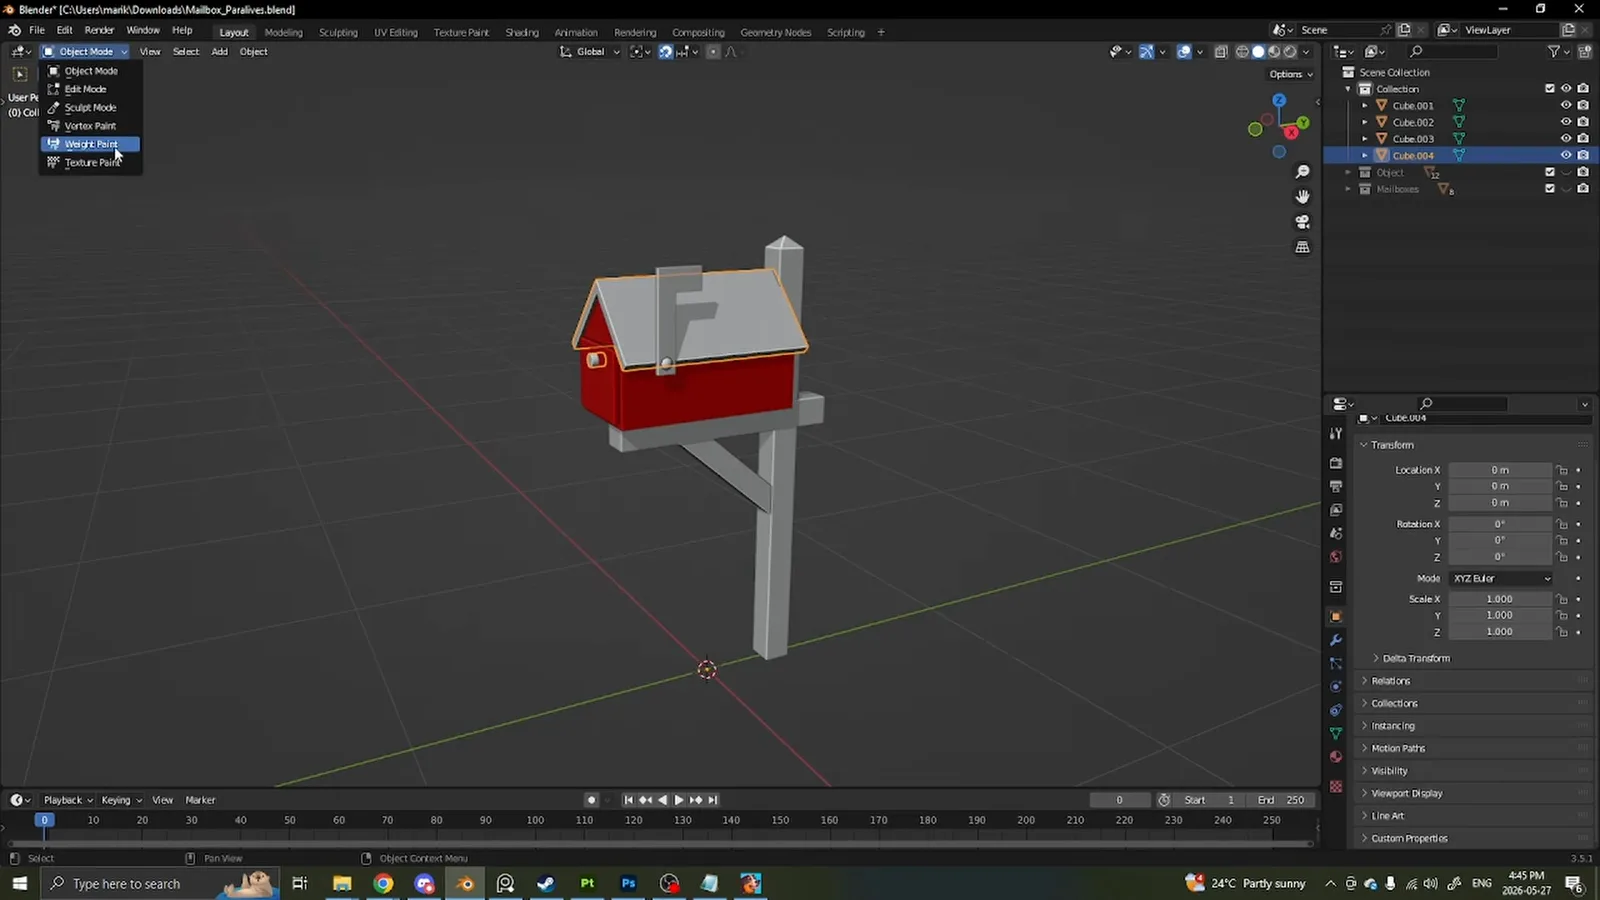
Task: Choose Weight Paint from mode list
Action: 90,144
